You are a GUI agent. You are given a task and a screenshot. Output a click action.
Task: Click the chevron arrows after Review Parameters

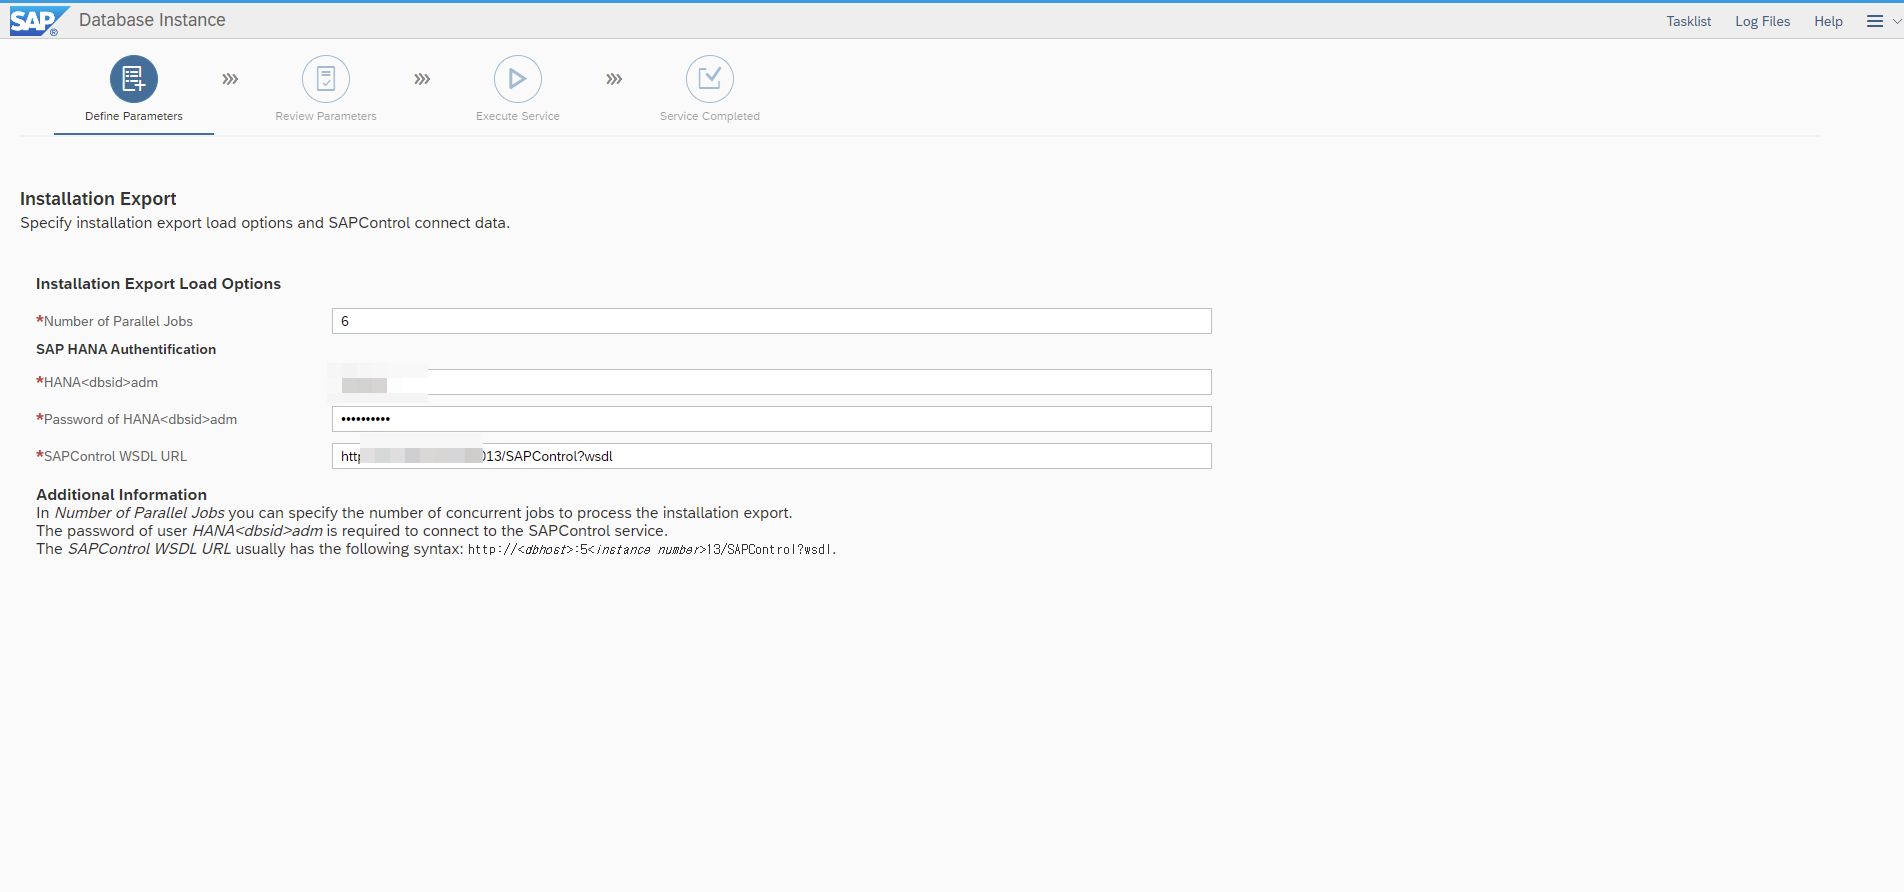[422, 79]
